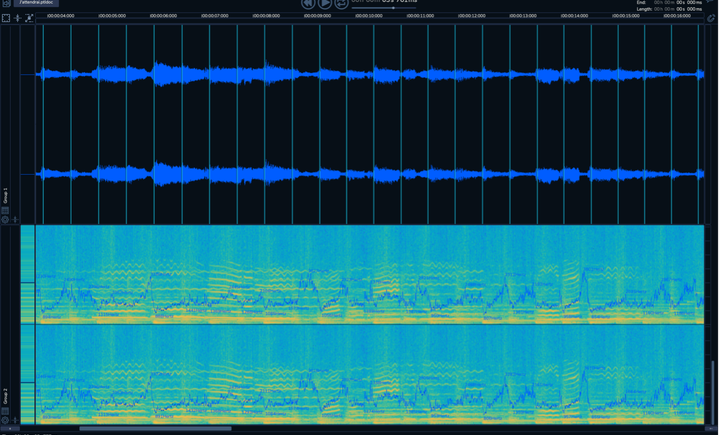Select the rectangular selection tool
The width and height of the screenshot is (720, 435).
coord(6,18)
